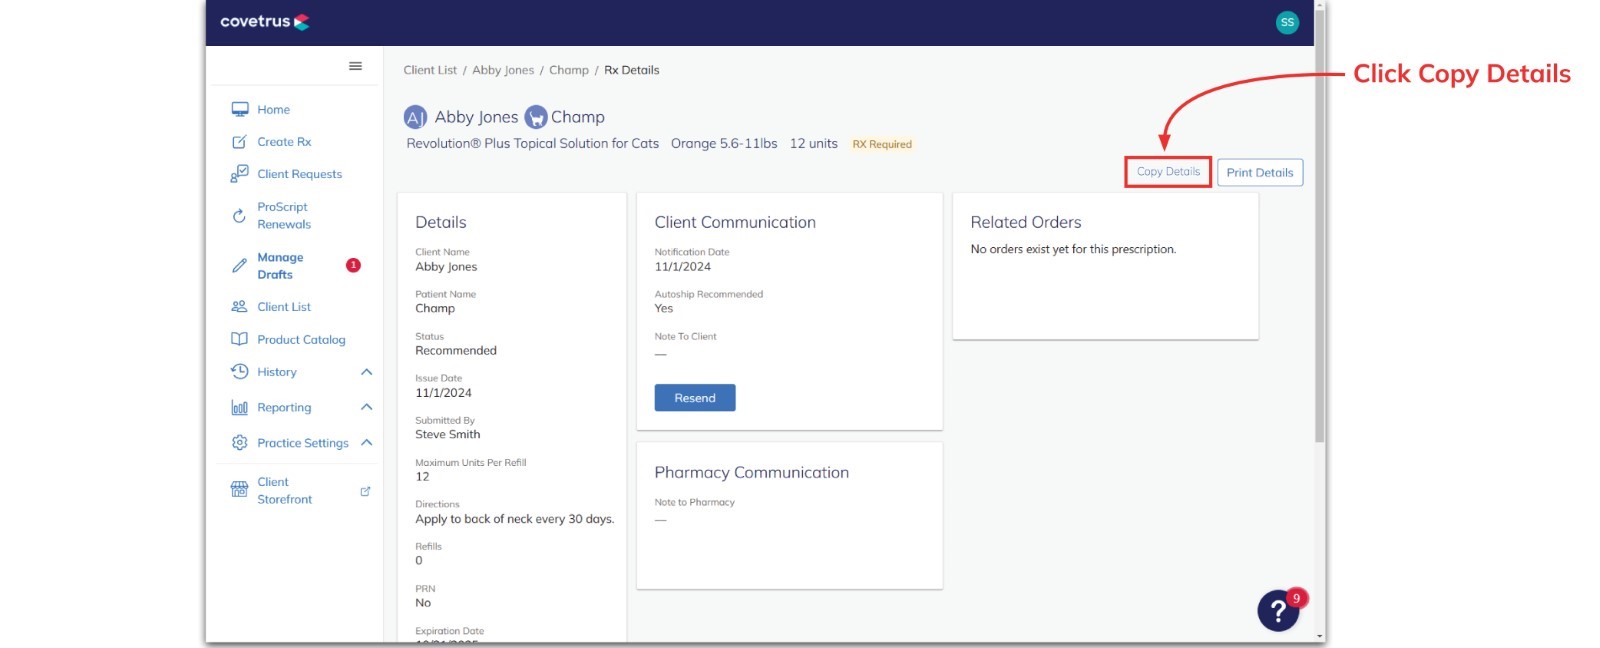This screenshot has width=1600, height=648.
Task: Open Client Storefront link in sidebar
Action: pos(285,490)
